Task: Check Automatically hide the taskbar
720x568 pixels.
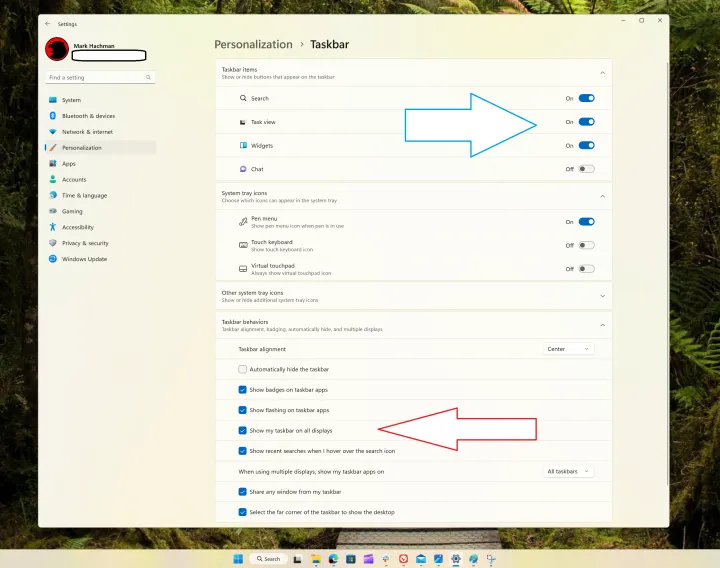Action: 242,369
